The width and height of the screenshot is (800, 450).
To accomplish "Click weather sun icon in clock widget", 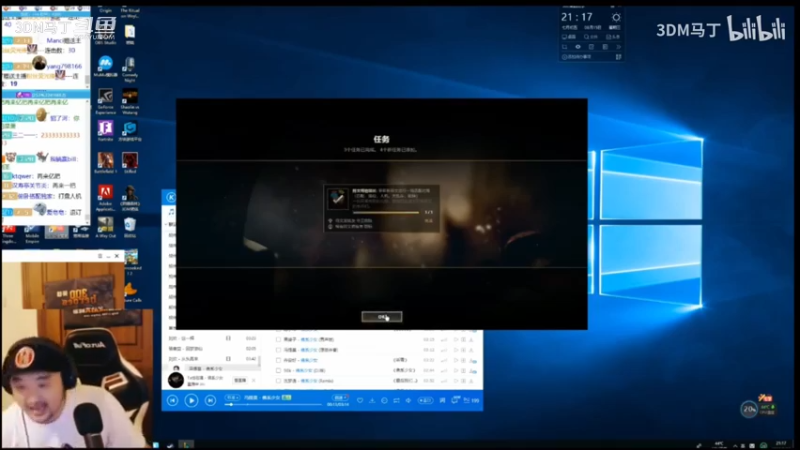I will click(x=616, y=17).
